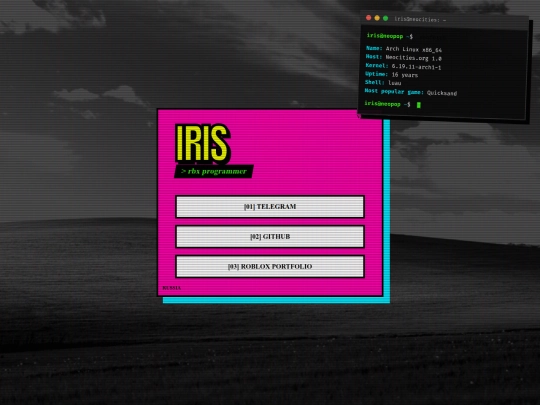The width and height of the screenshot is (540, 405).
Task: Click the 'Name: Arch Linux x86_64' line
Action: (404, 49)
